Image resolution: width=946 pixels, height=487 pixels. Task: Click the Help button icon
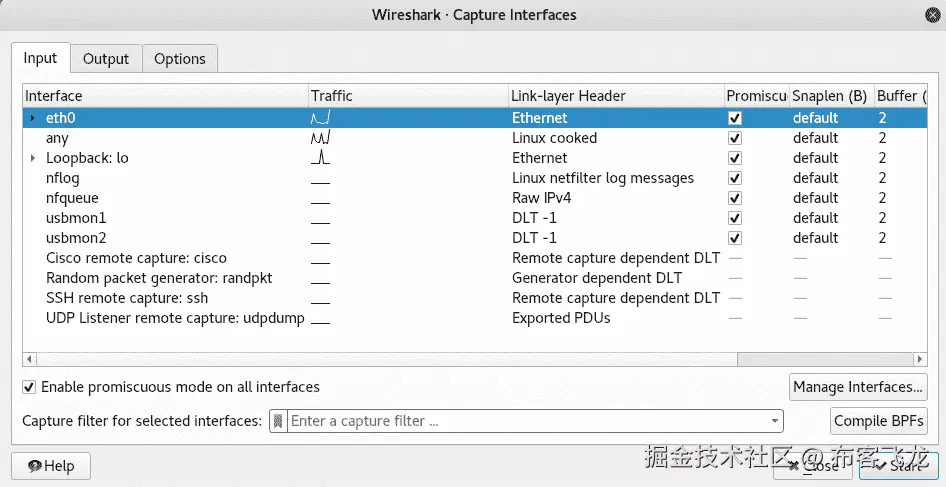(x=35, y=466)
